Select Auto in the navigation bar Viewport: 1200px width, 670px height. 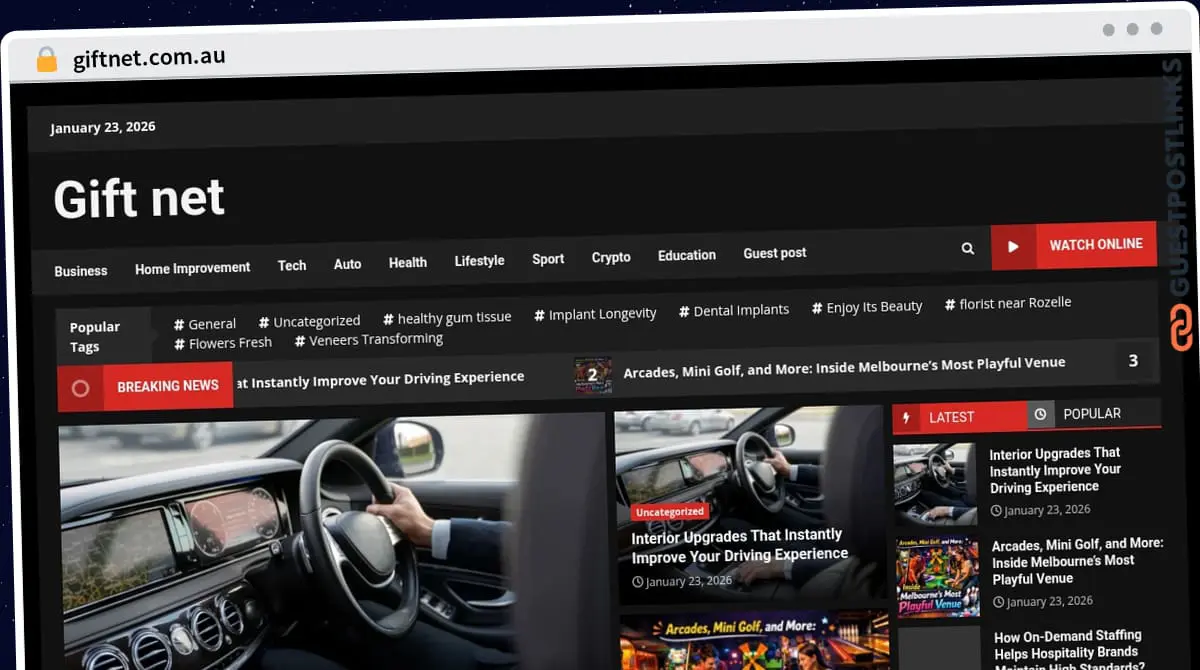point(347,264)
